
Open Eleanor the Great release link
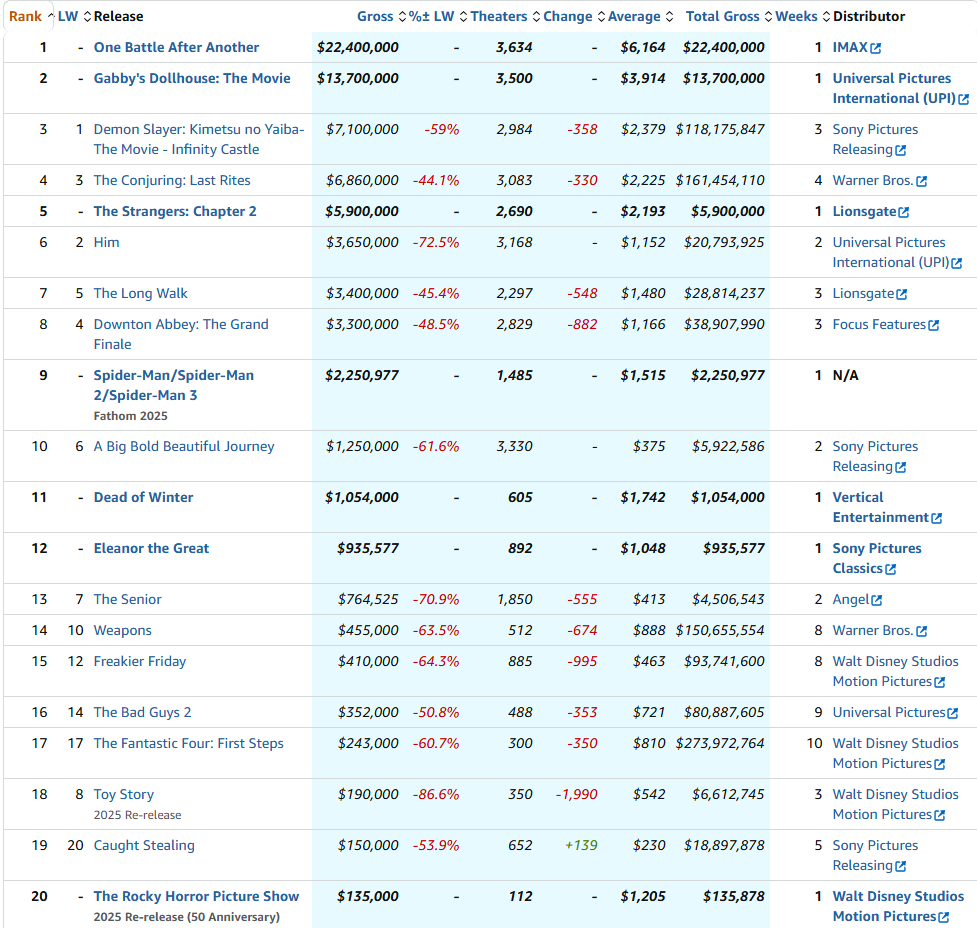click(151, 549)
